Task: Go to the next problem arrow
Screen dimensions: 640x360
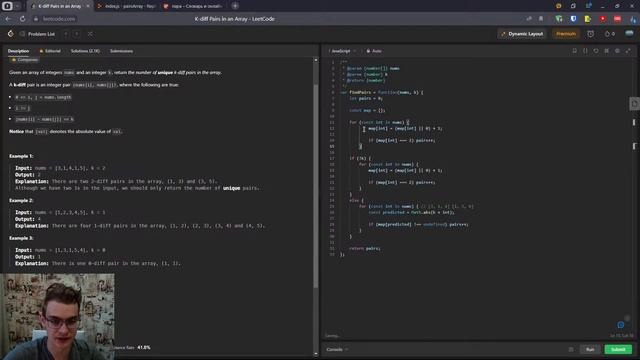Action: tap(77, 34)
